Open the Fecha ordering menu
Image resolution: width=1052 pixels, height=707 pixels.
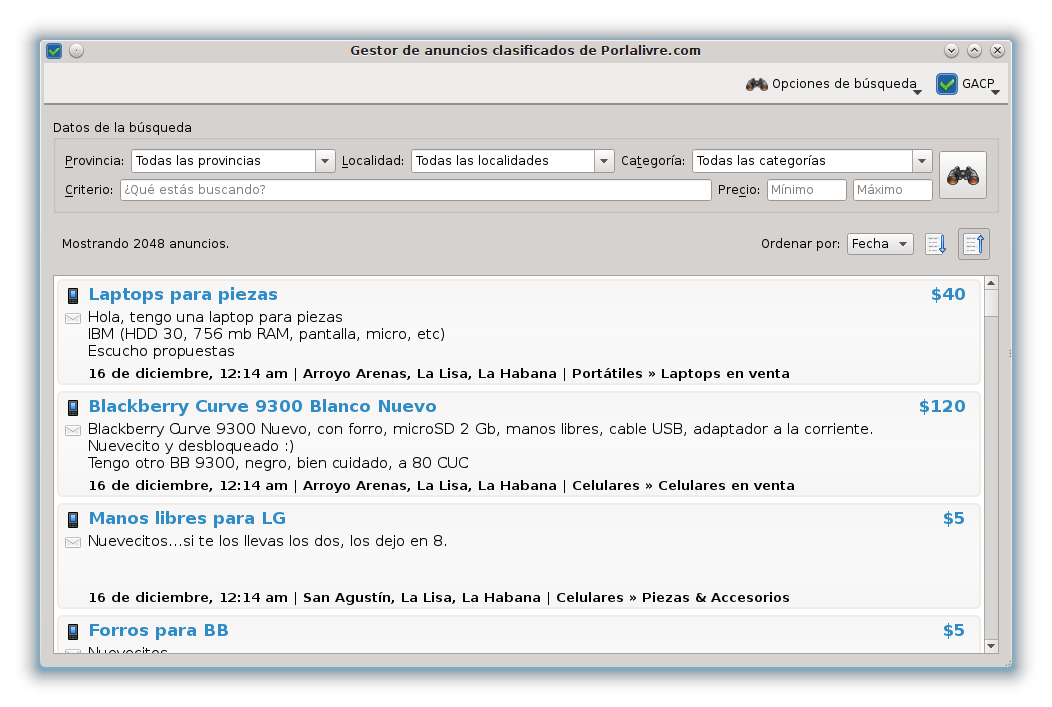(x=879, y=243)
